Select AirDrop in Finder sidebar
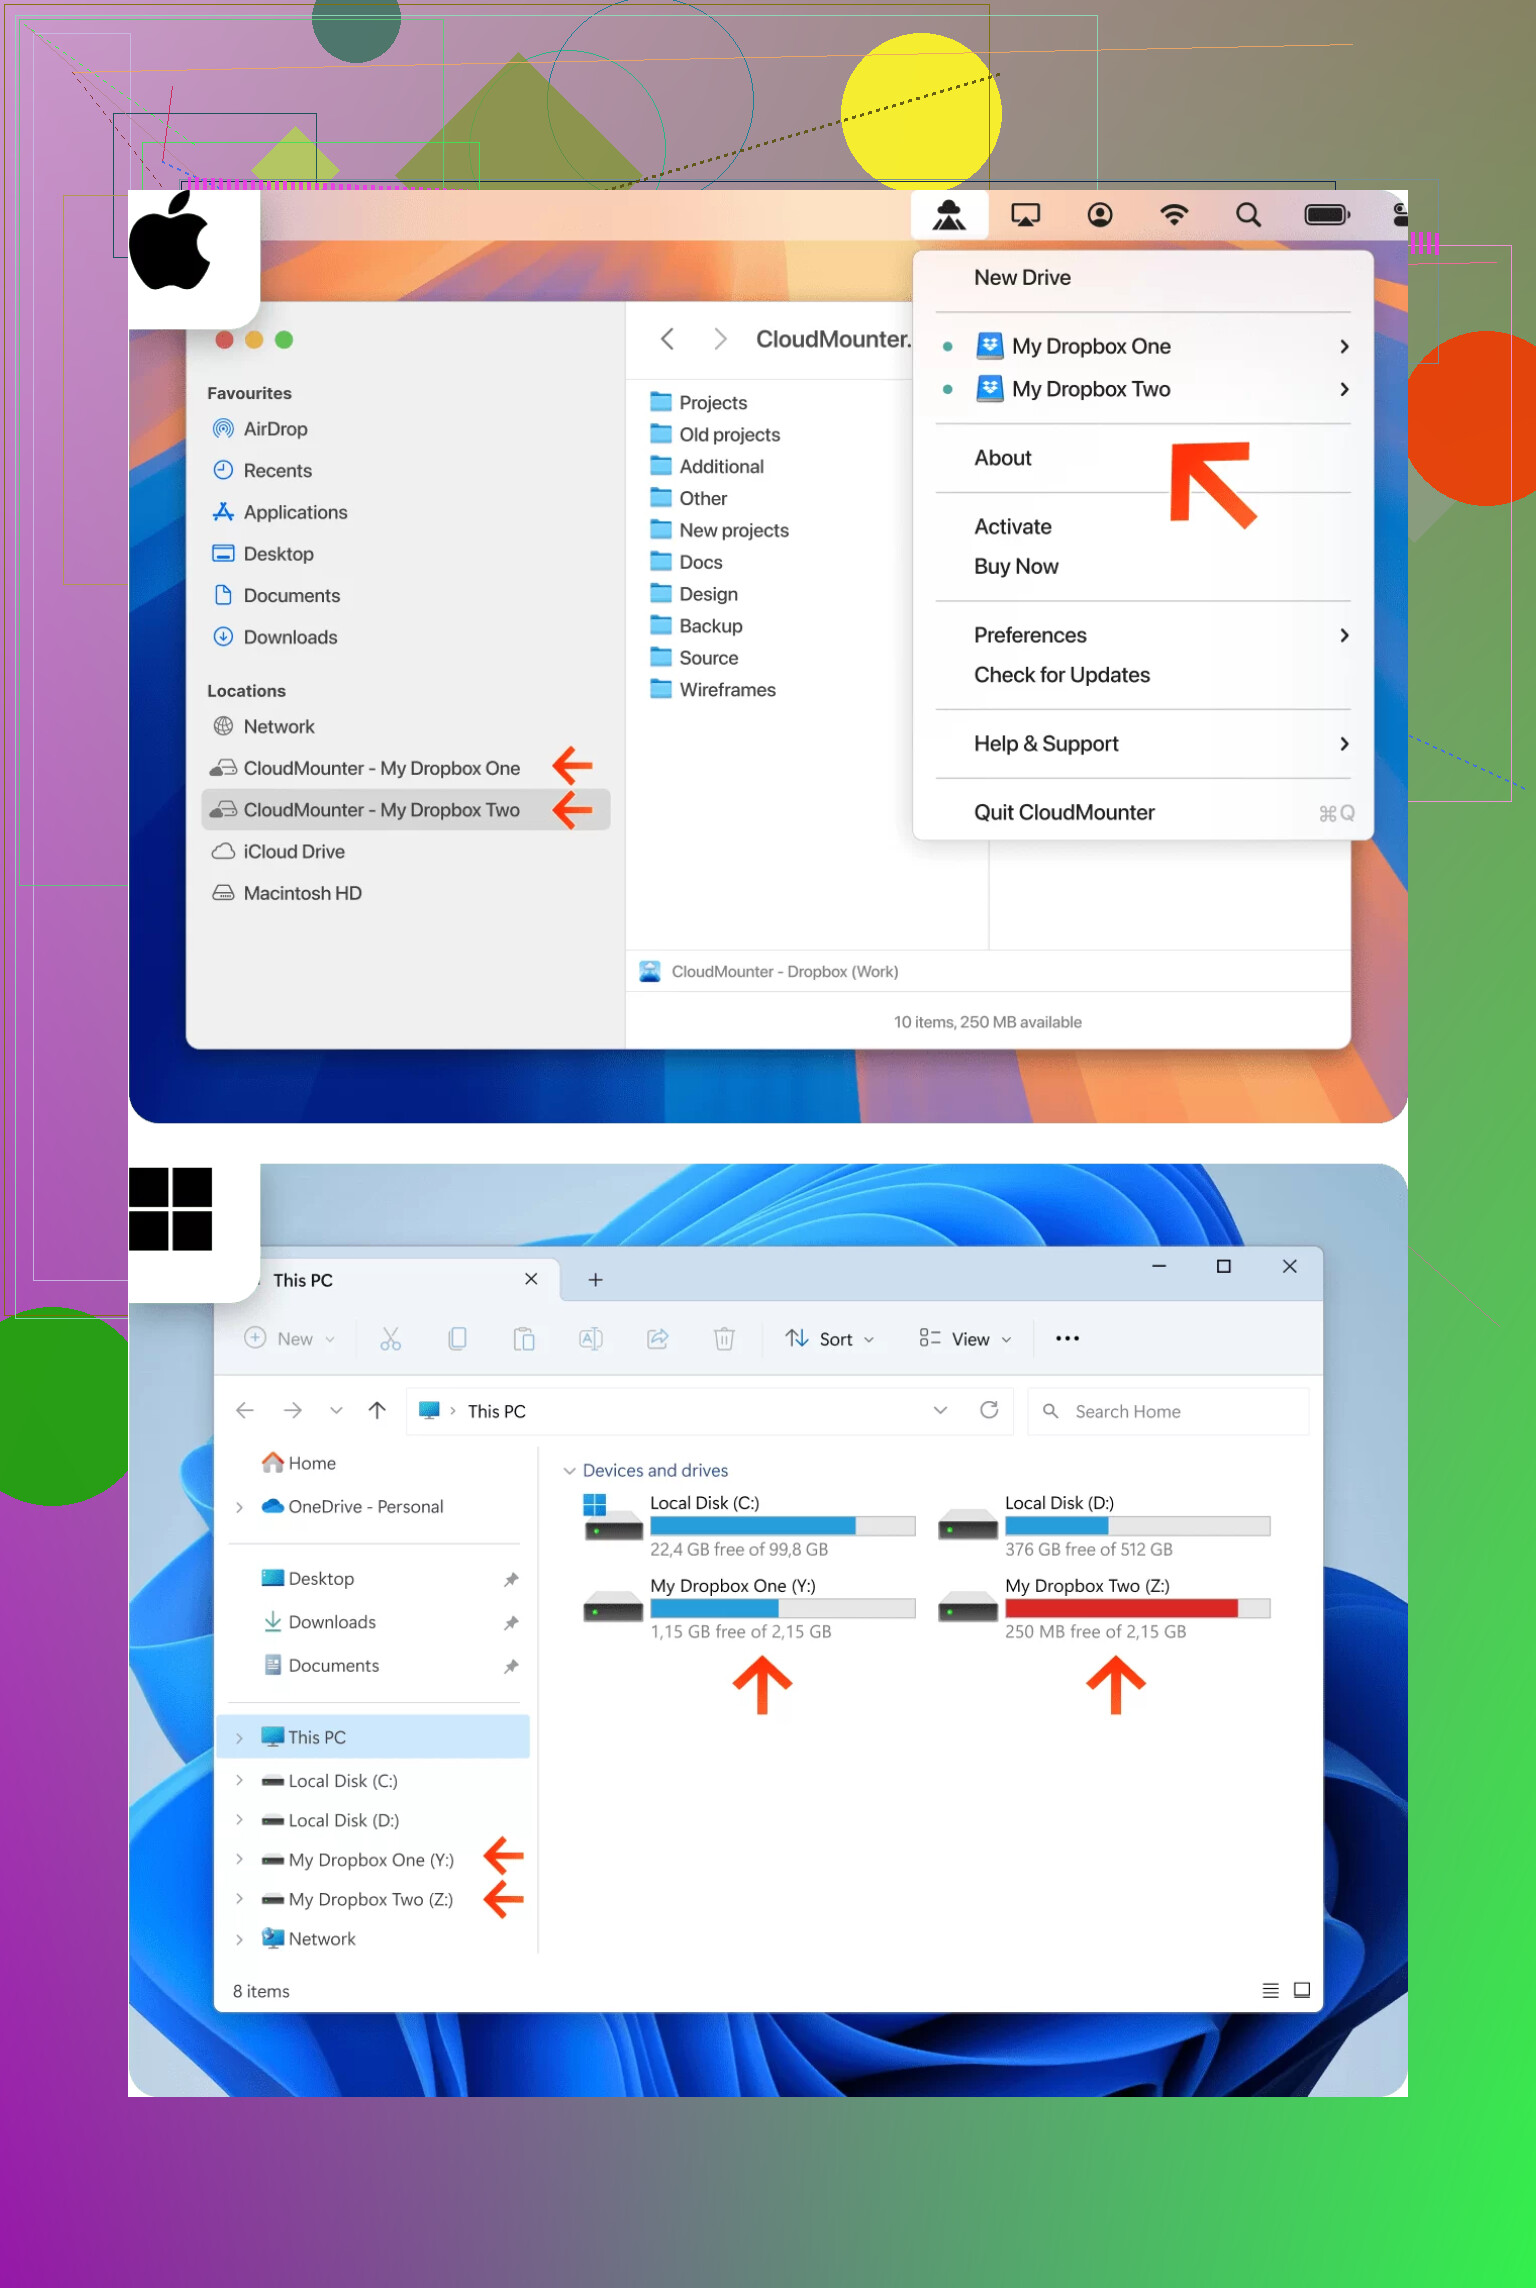This screenshot has width=1536, height=2288. [275, 429]
